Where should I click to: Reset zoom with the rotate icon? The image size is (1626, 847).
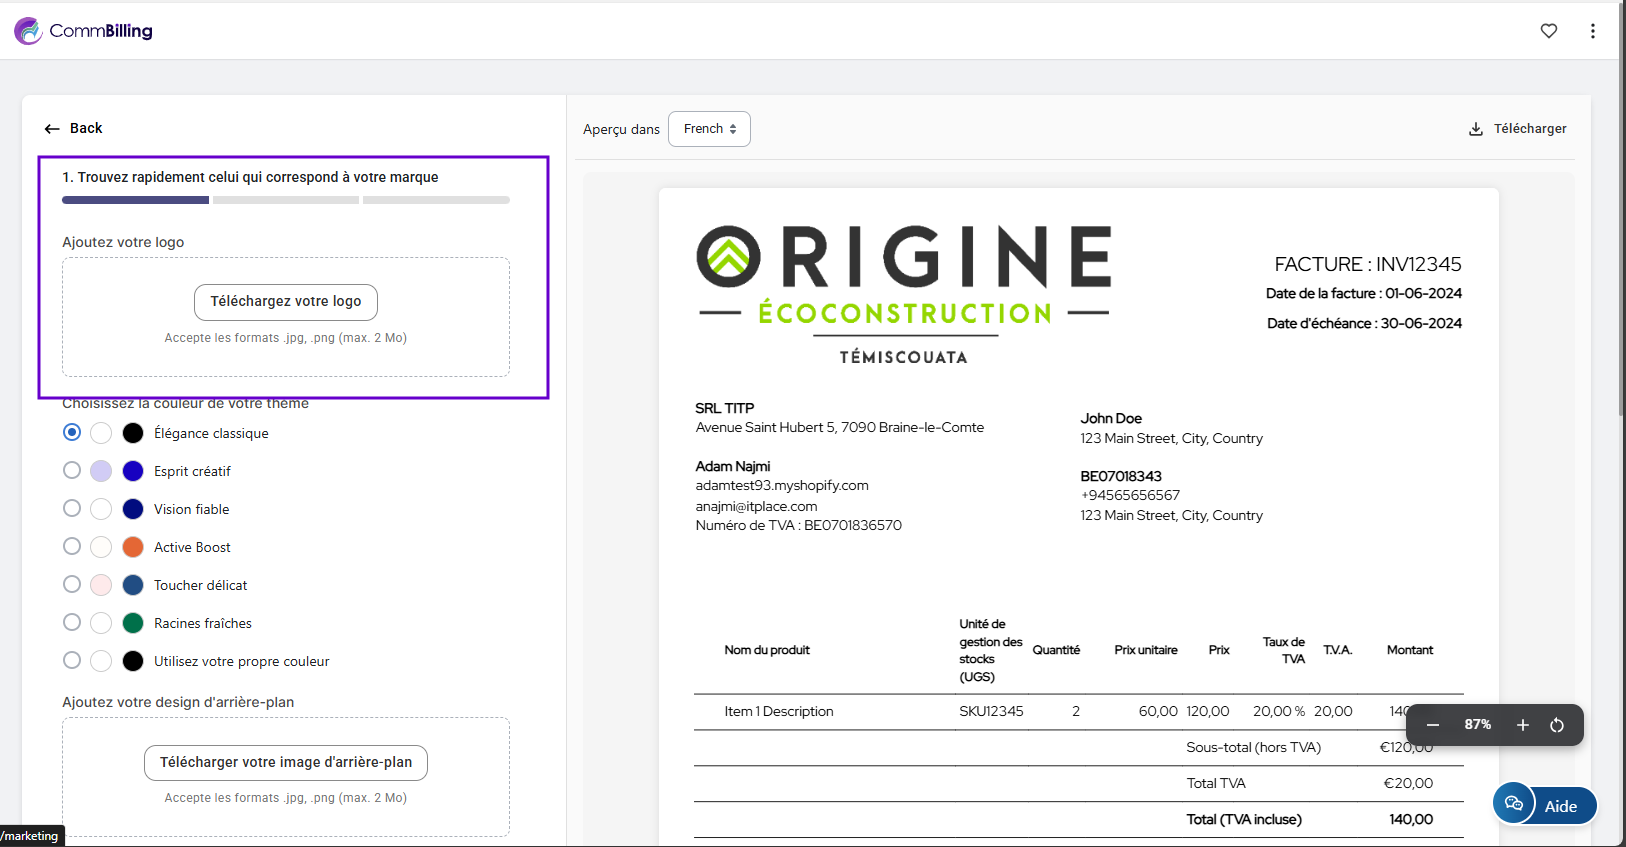tap(1557, 725)
